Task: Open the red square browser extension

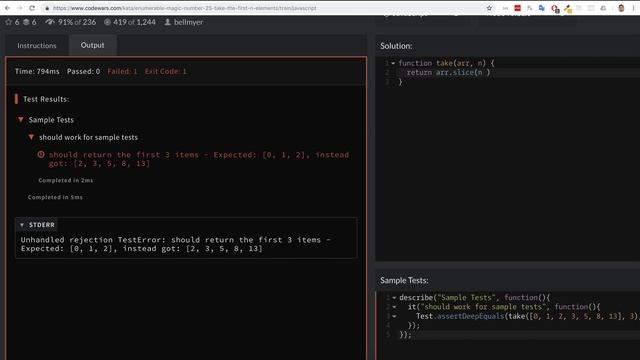Action: point(517,8)
